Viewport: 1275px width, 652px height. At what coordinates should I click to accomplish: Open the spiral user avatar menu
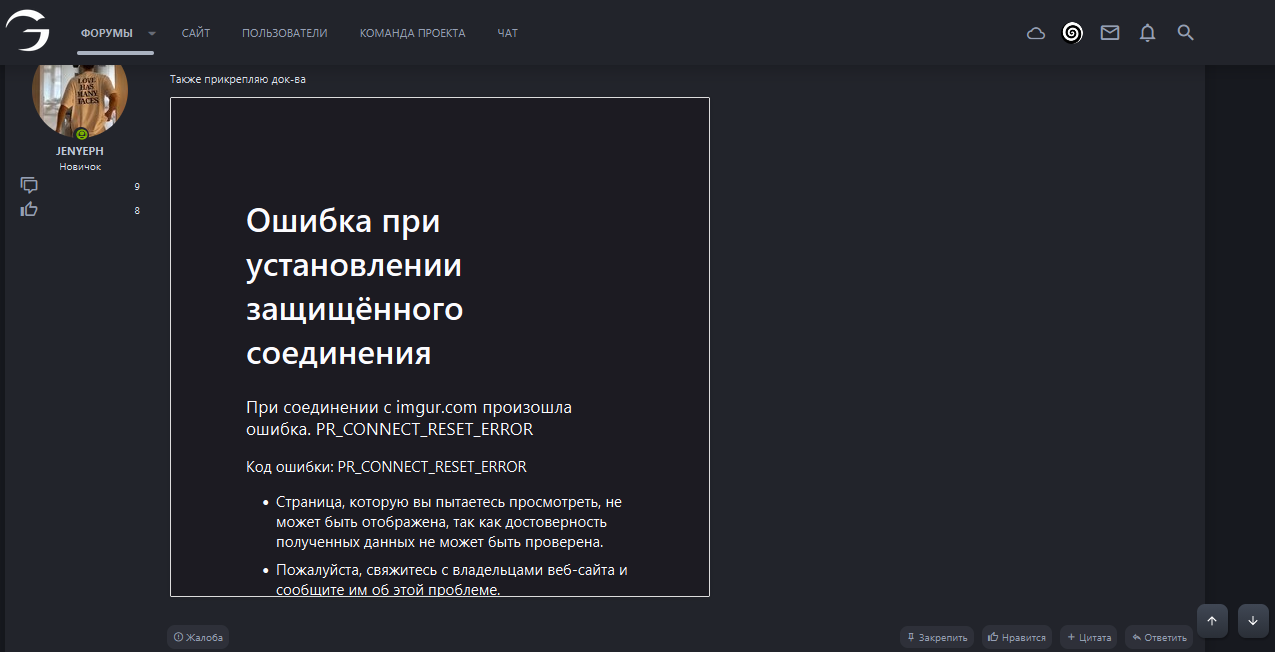click(x=1072, y=33)
